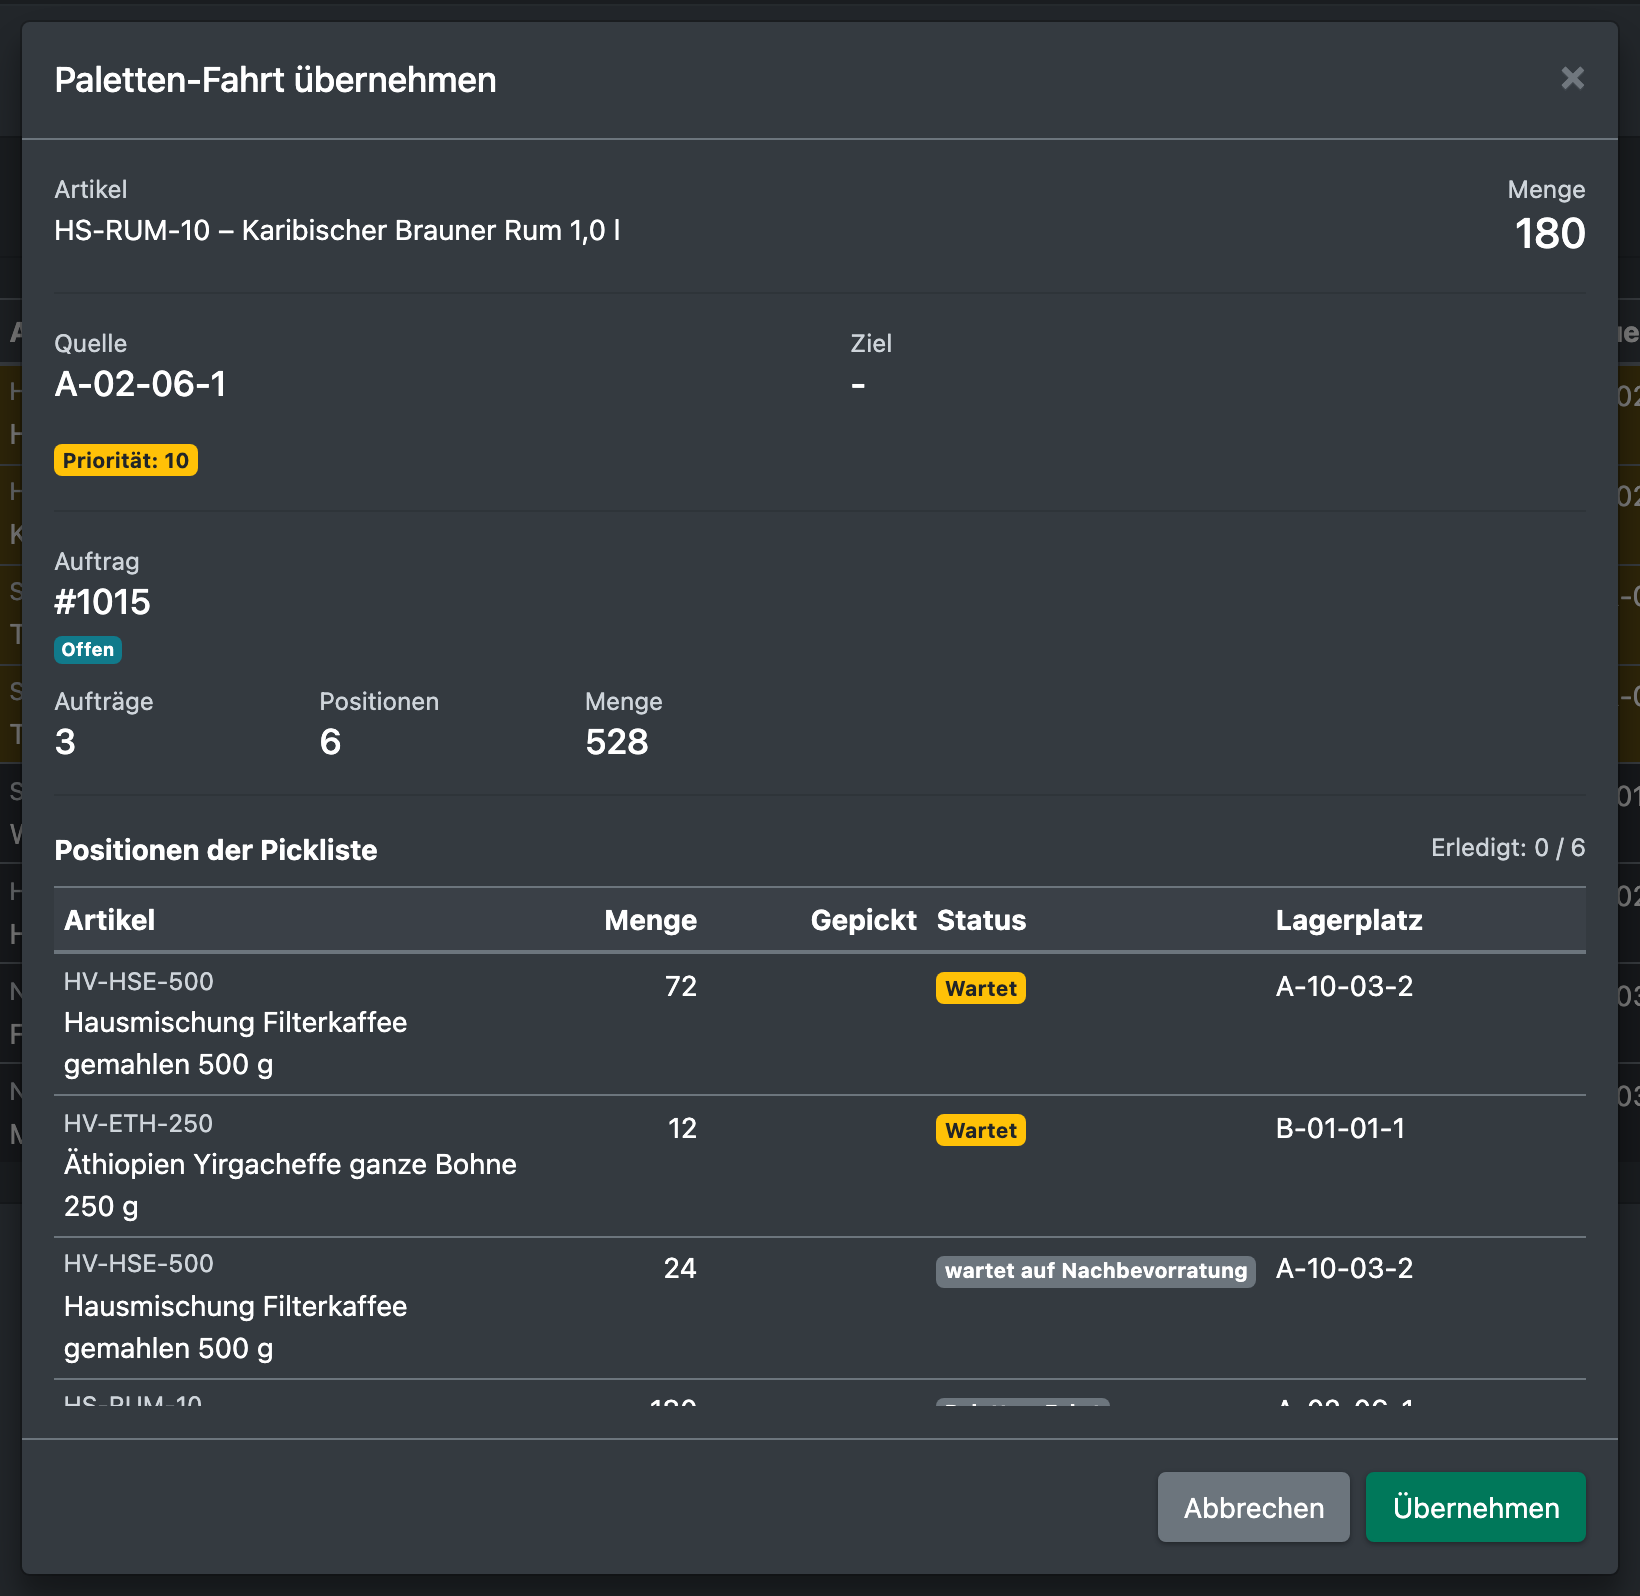Viewport: 1640px width, 1596px height.
Task: Select the Gepickt column header
Action: [863, 920]
